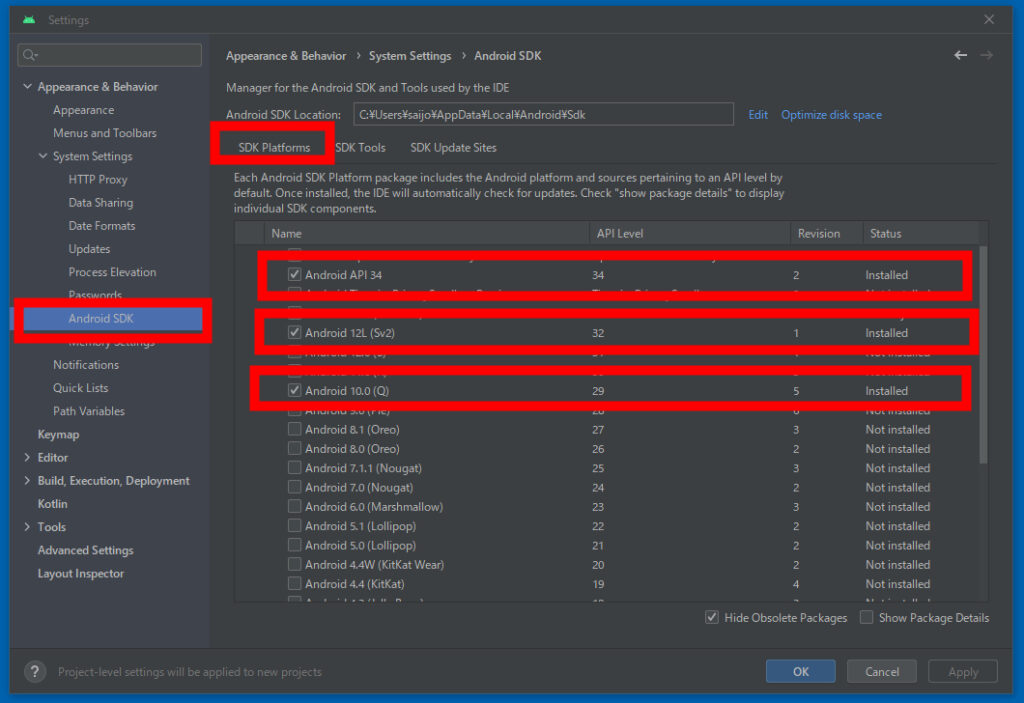Open the SDK Update Sites tab
Viewport: 1024px width, 703px height.
(x=455, y=147)
